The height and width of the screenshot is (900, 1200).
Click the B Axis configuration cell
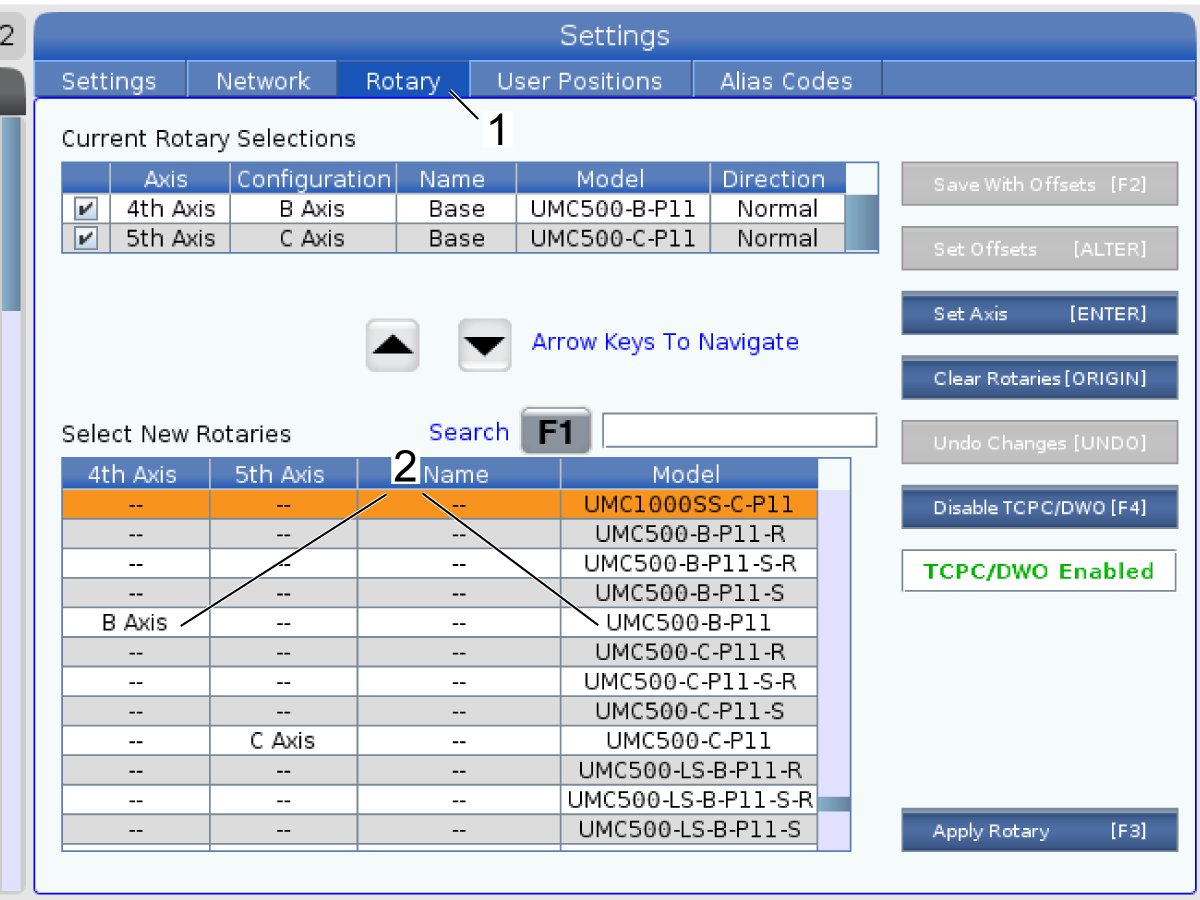(x=314, y=209)
